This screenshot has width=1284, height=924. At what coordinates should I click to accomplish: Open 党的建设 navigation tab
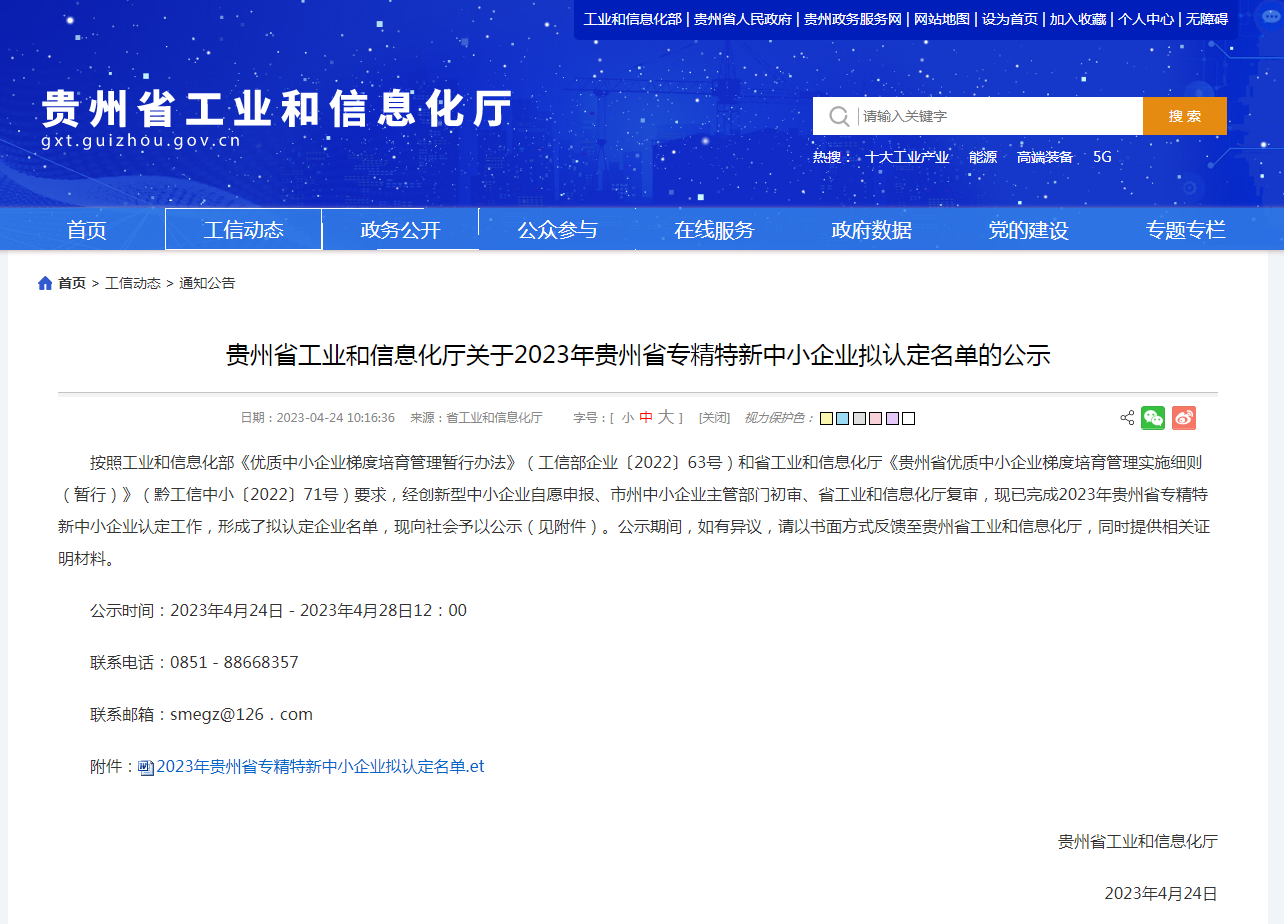(1029, 230)
